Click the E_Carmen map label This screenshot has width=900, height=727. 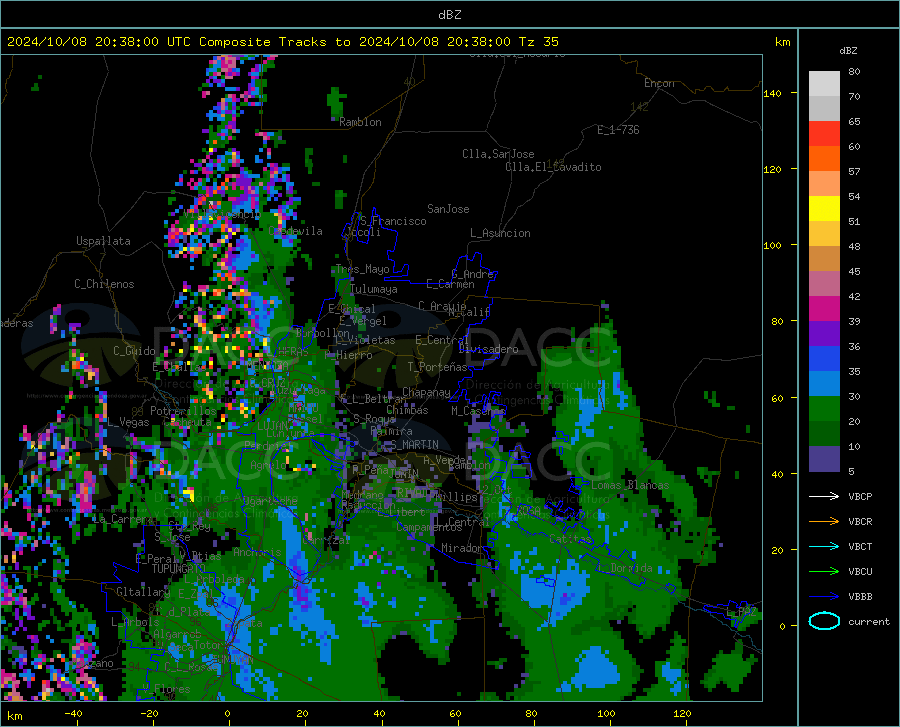click(x=451, y=283)
